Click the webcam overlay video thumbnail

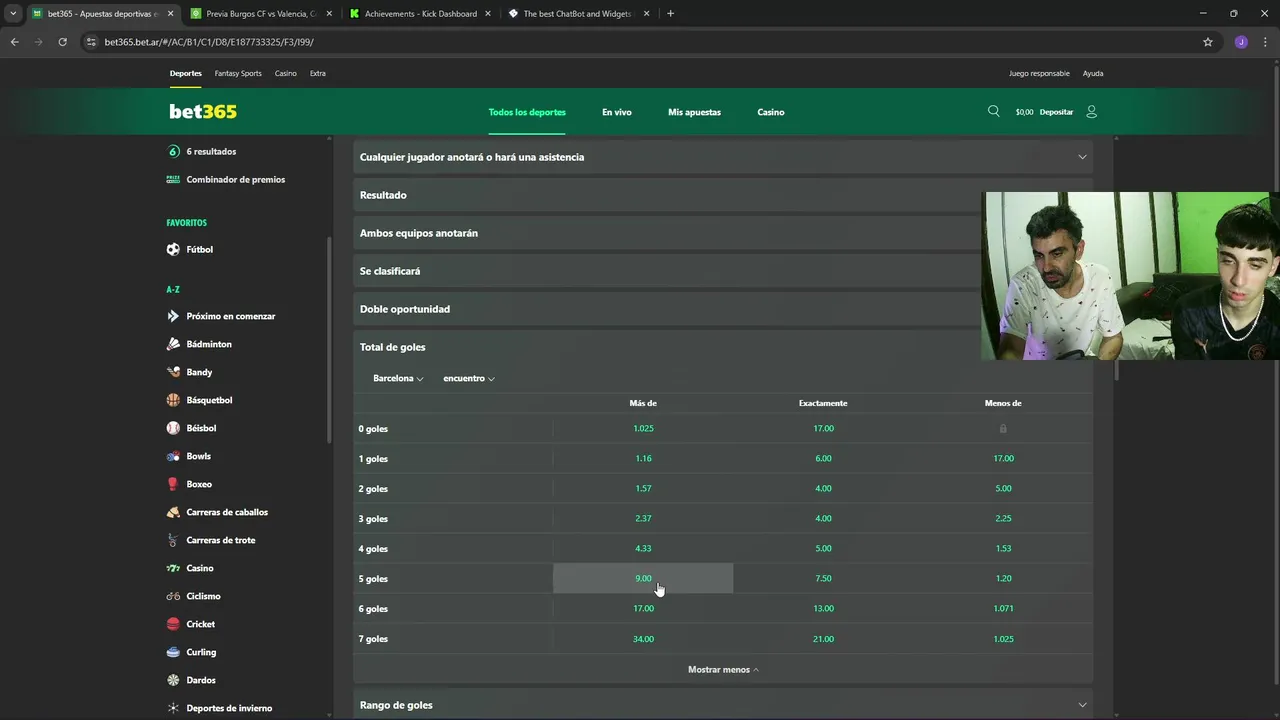coord(1130,276)
